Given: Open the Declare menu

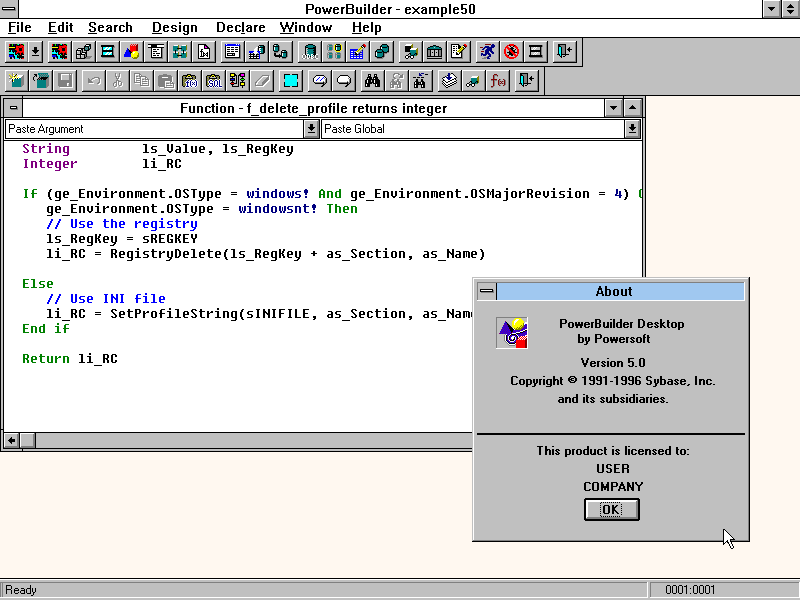Looking at the screenshot, I should (x=241, y=28).
